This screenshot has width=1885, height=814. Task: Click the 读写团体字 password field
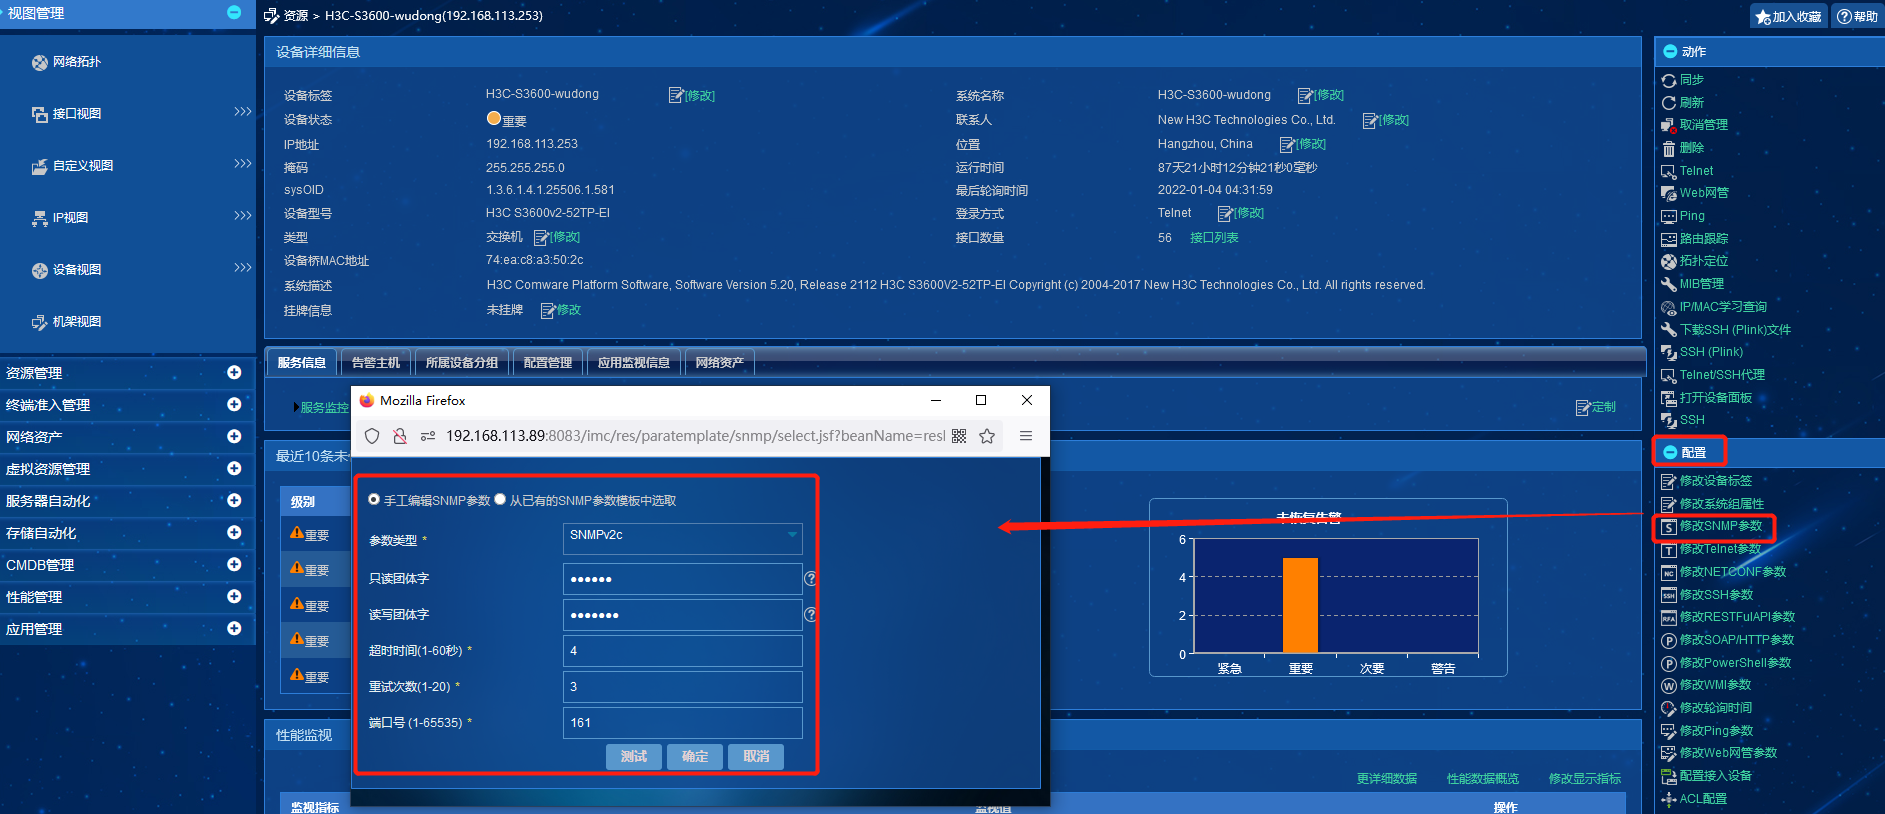click(x=682, y=615)
